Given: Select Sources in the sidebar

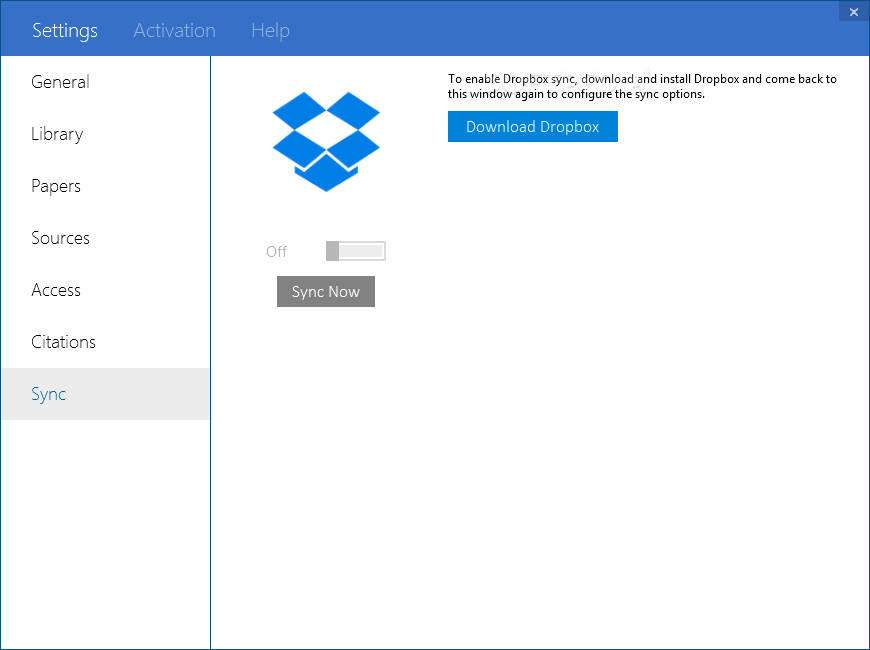Looking at the screenshot, I should 105,238.
